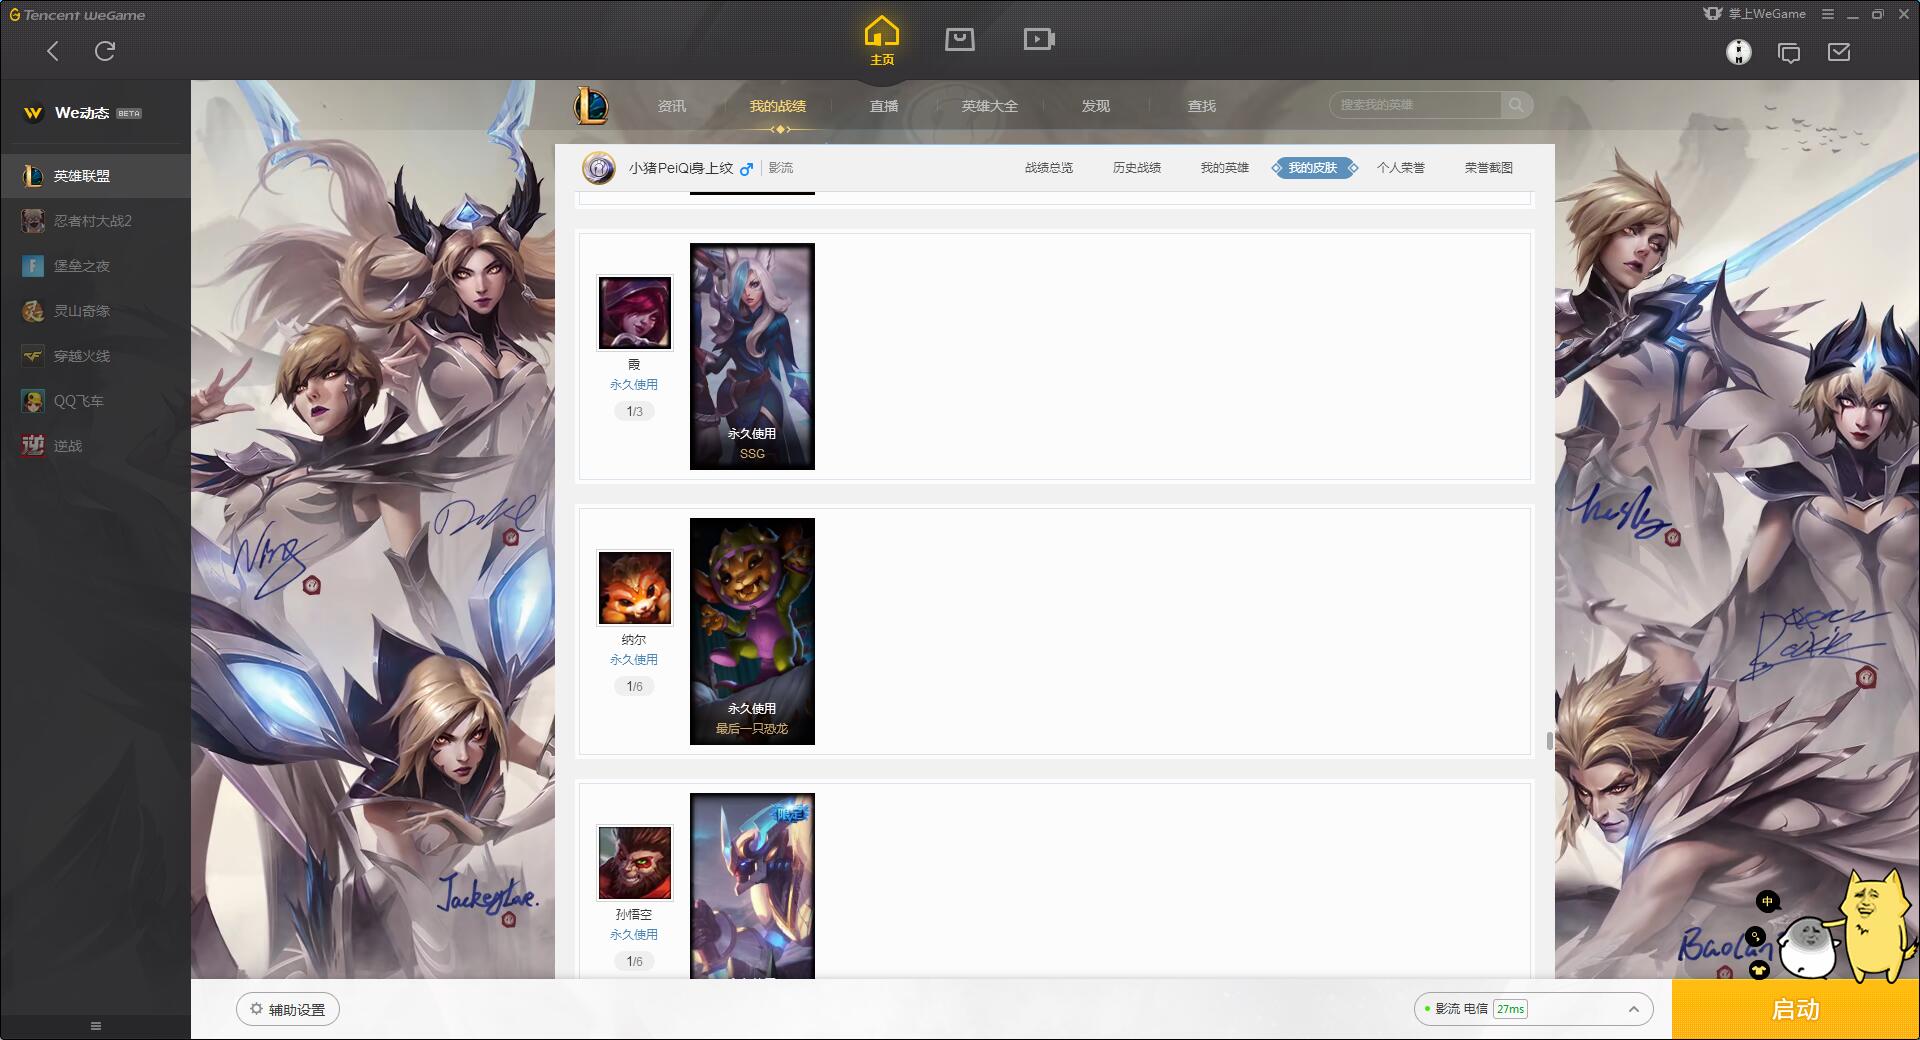Click the sidebar bottom collapse menu icon
The width and height of the screenshot is (1920, 1040).
[x=96, y=1026]
